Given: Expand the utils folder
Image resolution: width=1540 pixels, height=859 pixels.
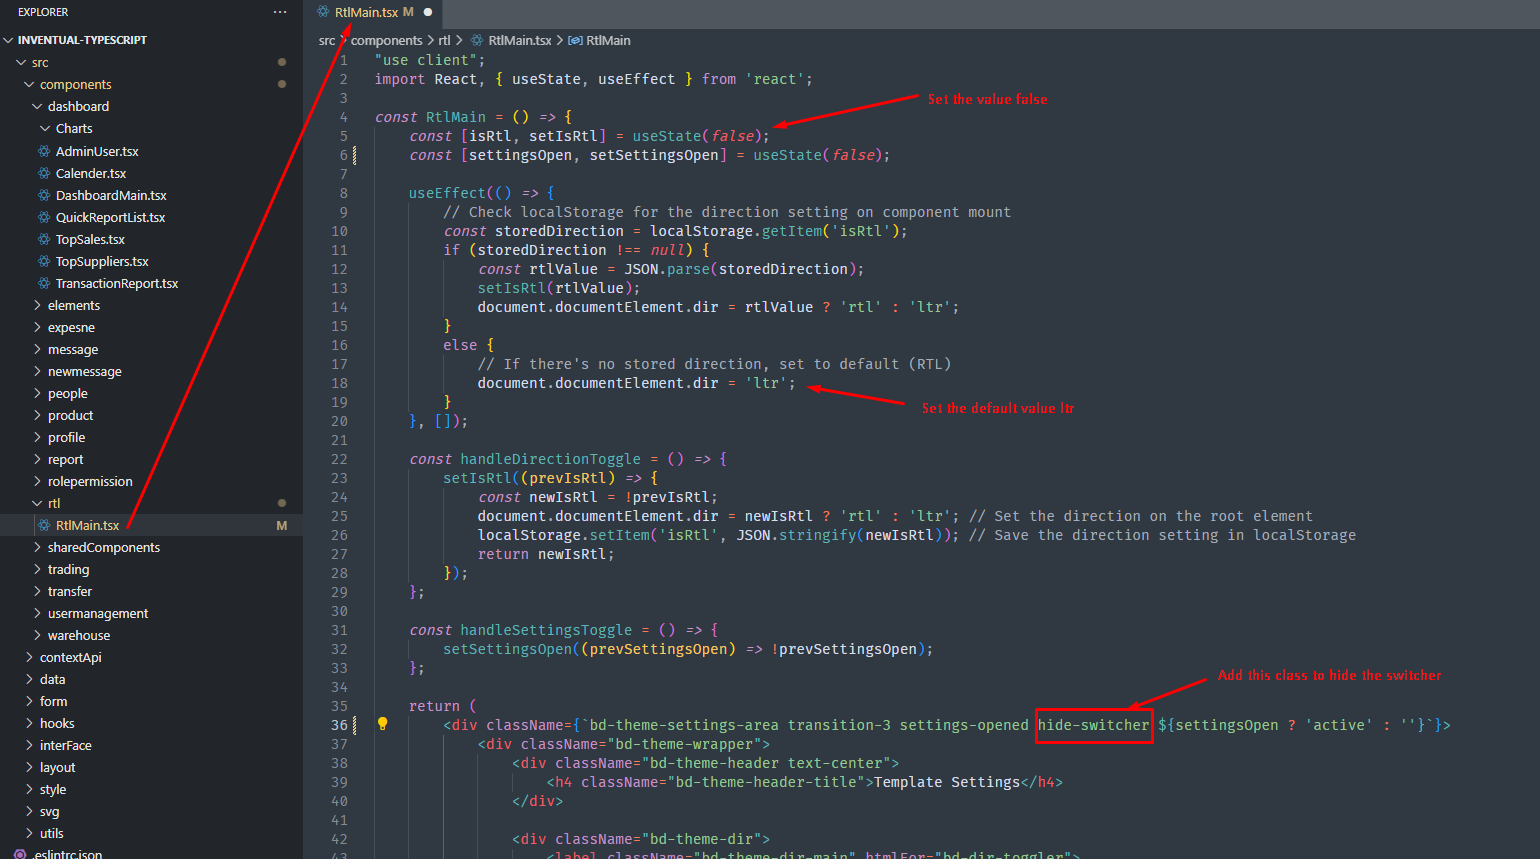Looking at the screenshot, I should pos(29,833).
